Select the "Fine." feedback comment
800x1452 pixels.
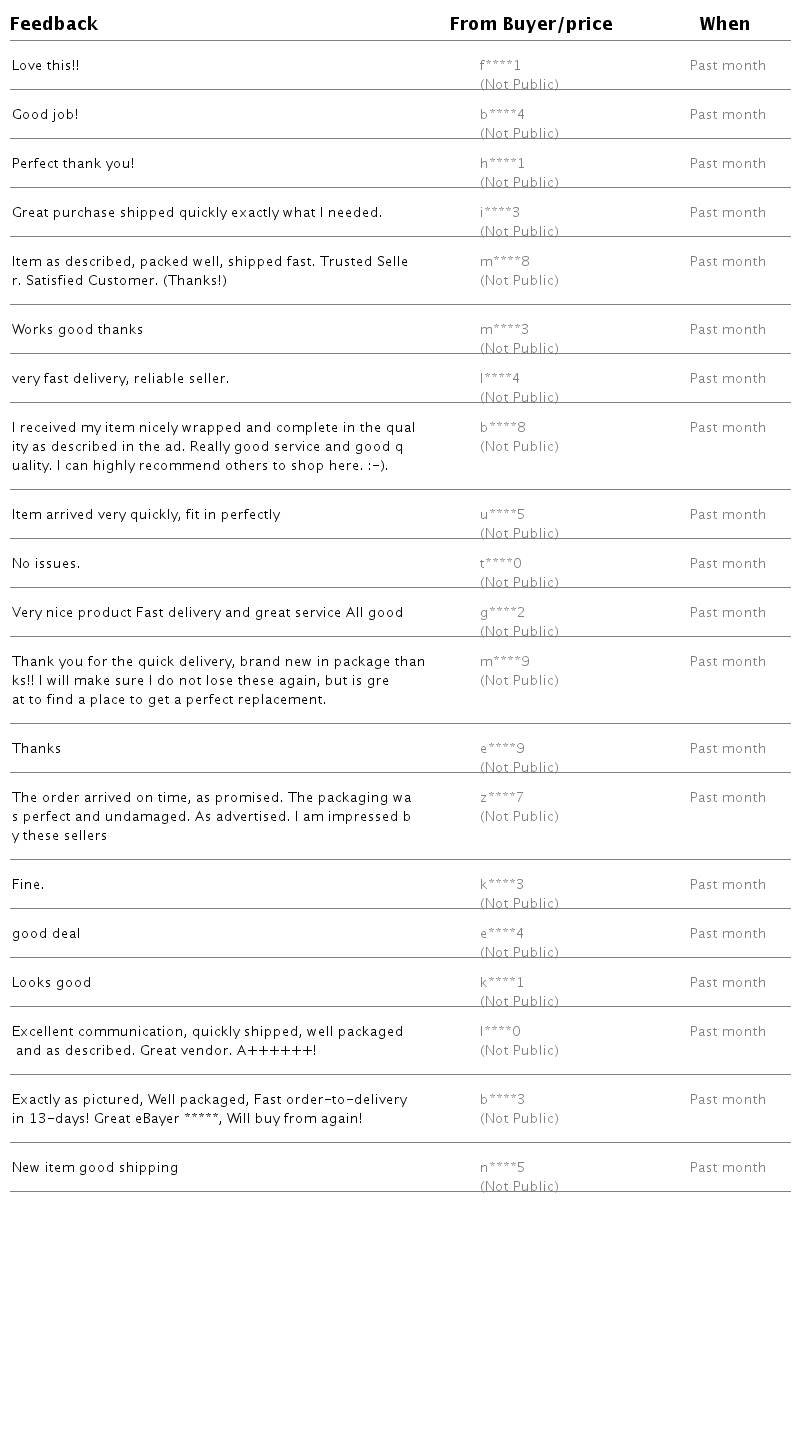[28, 885]
